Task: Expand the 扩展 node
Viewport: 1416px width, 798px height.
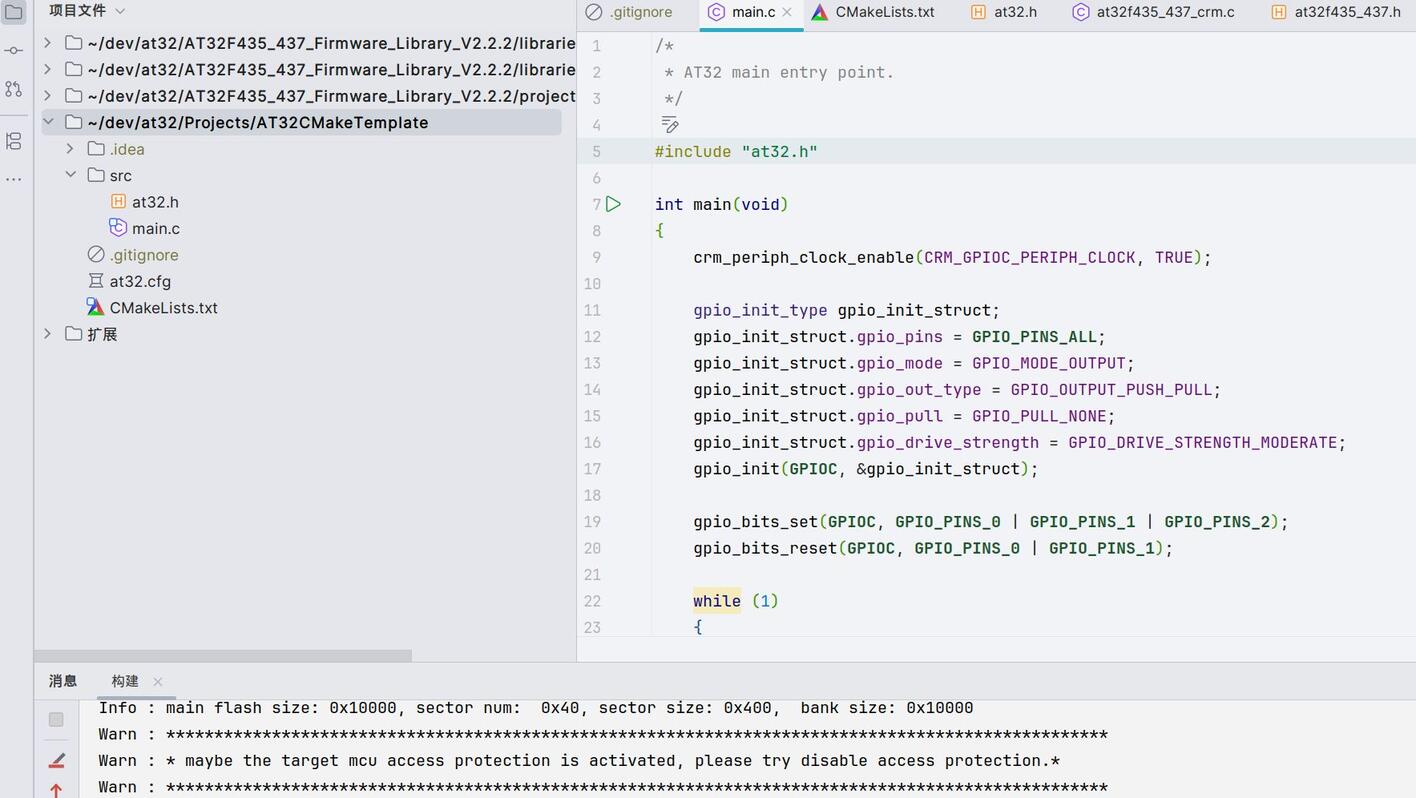Action: [47, 334]
